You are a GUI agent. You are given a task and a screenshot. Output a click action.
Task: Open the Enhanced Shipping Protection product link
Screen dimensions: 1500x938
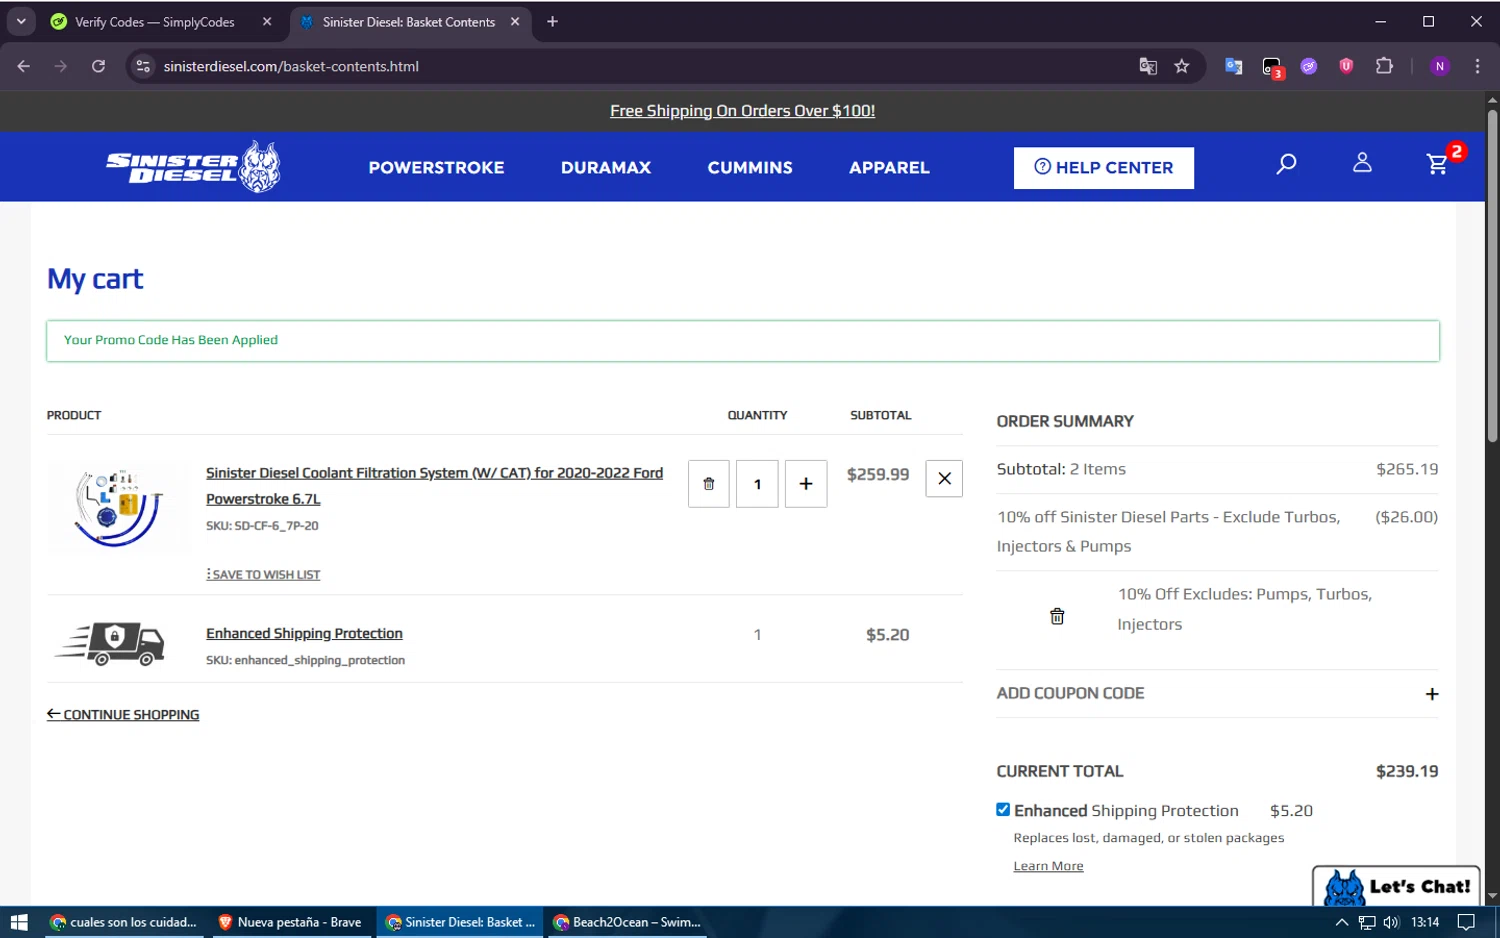tap(304, 634)
